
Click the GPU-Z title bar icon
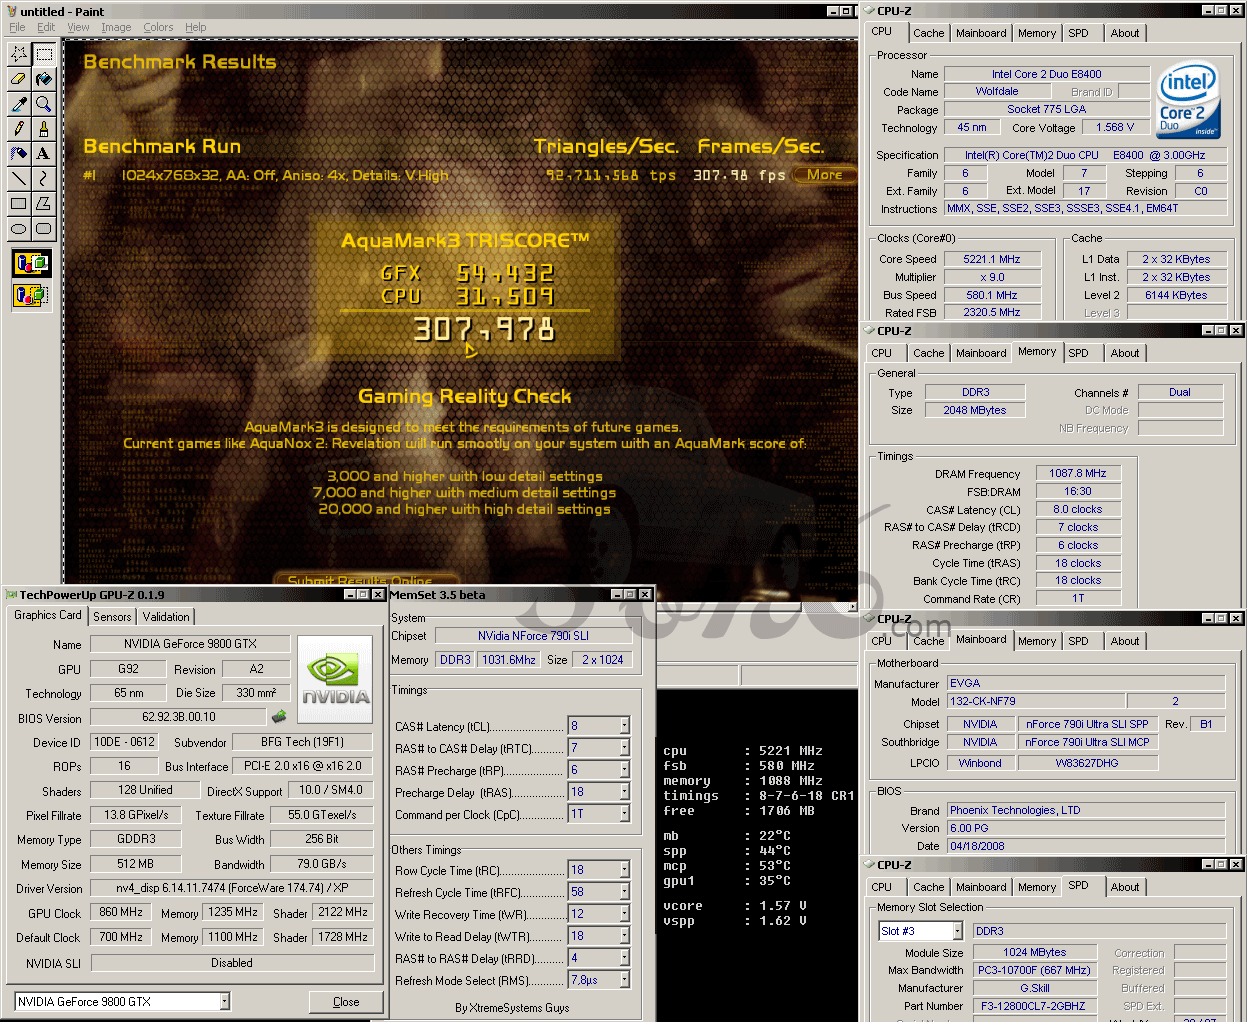coord(12,595)
